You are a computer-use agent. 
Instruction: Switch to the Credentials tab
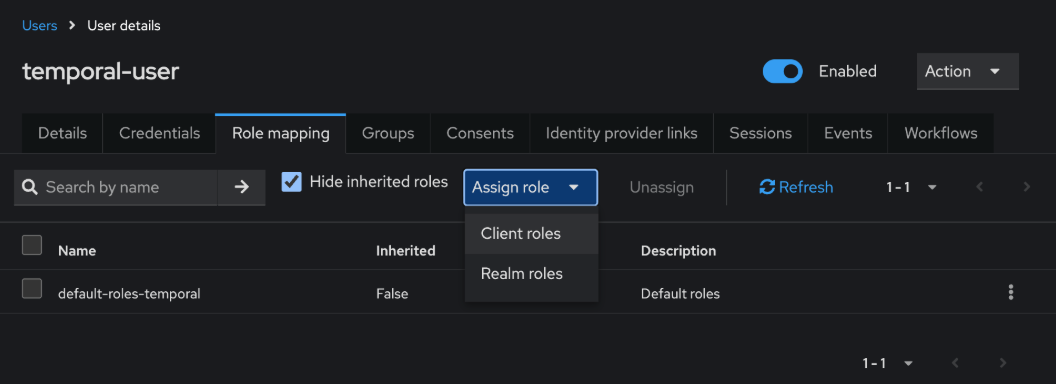pyautogui.click(x=160, y=133)
